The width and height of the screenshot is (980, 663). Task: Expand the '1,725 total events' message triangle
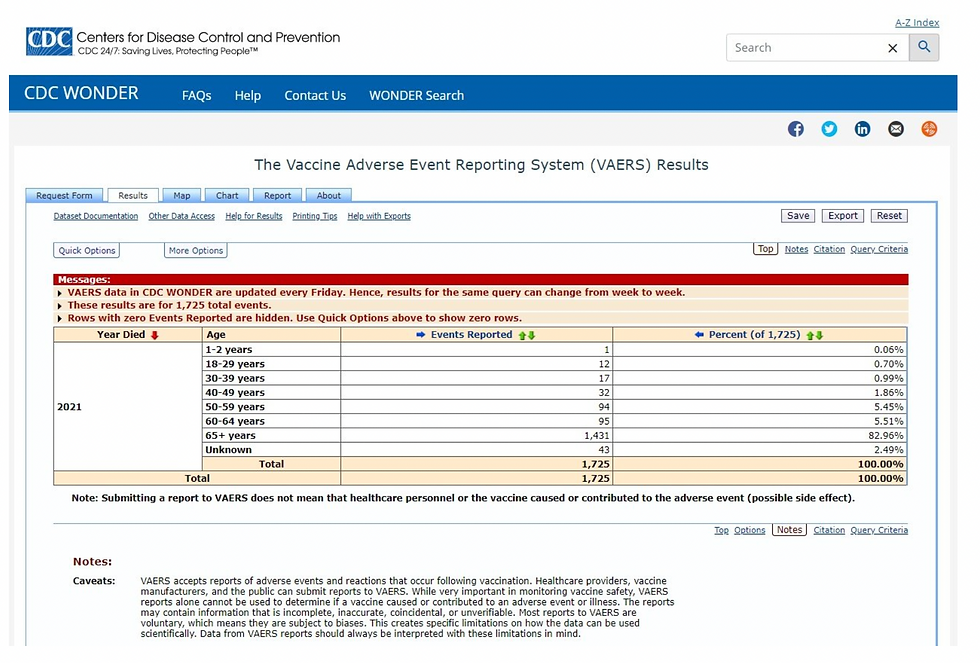click(59, 306)
